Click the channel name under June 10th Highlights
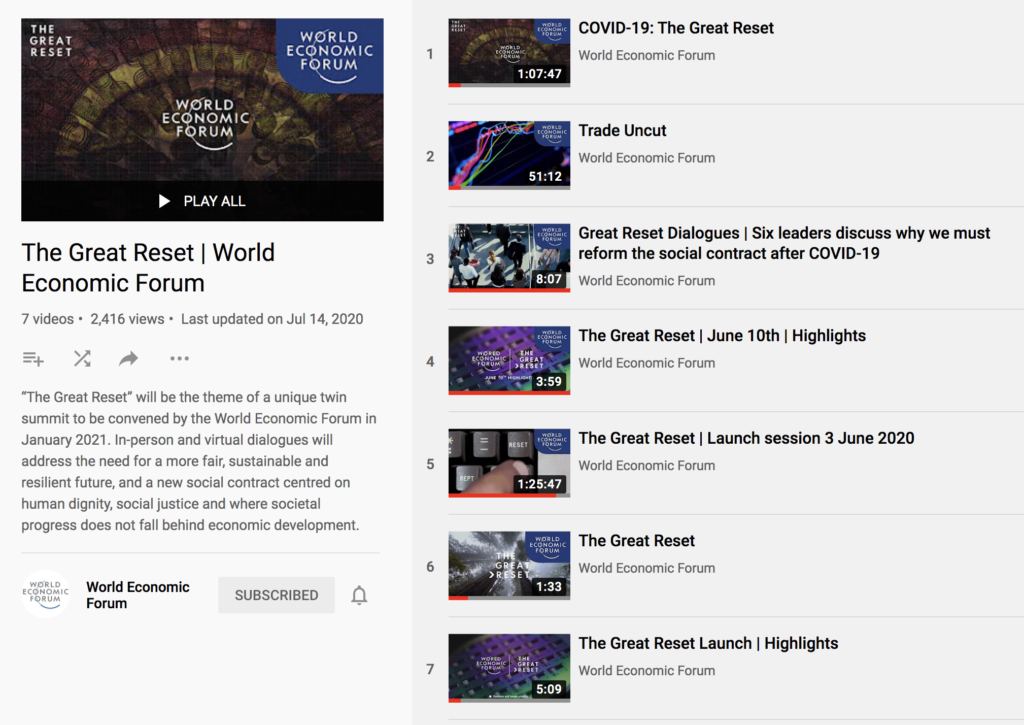The image size is (1024, 725). [647, 363]
